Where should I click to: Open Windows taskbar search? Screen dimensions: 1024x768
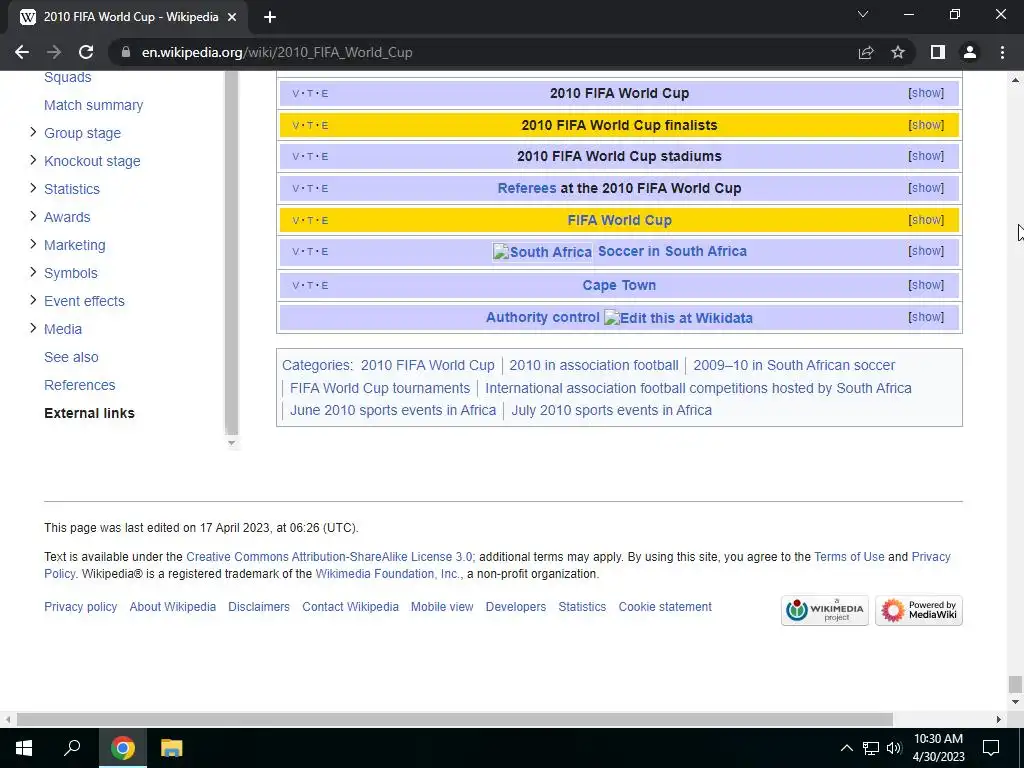[x=72, y=748]
